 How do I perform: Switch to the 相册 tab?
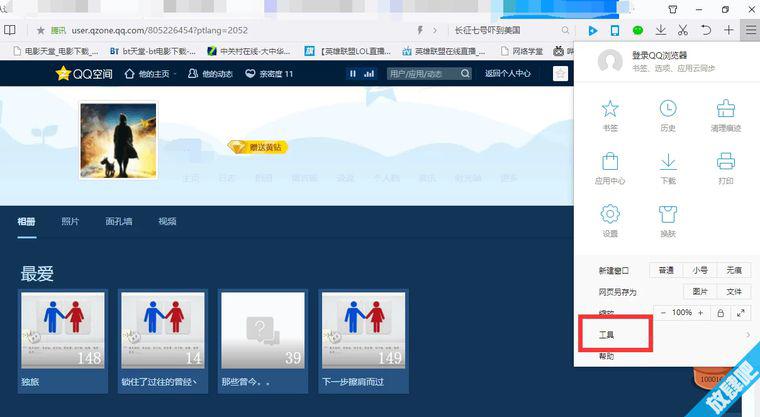pos(27,222)
